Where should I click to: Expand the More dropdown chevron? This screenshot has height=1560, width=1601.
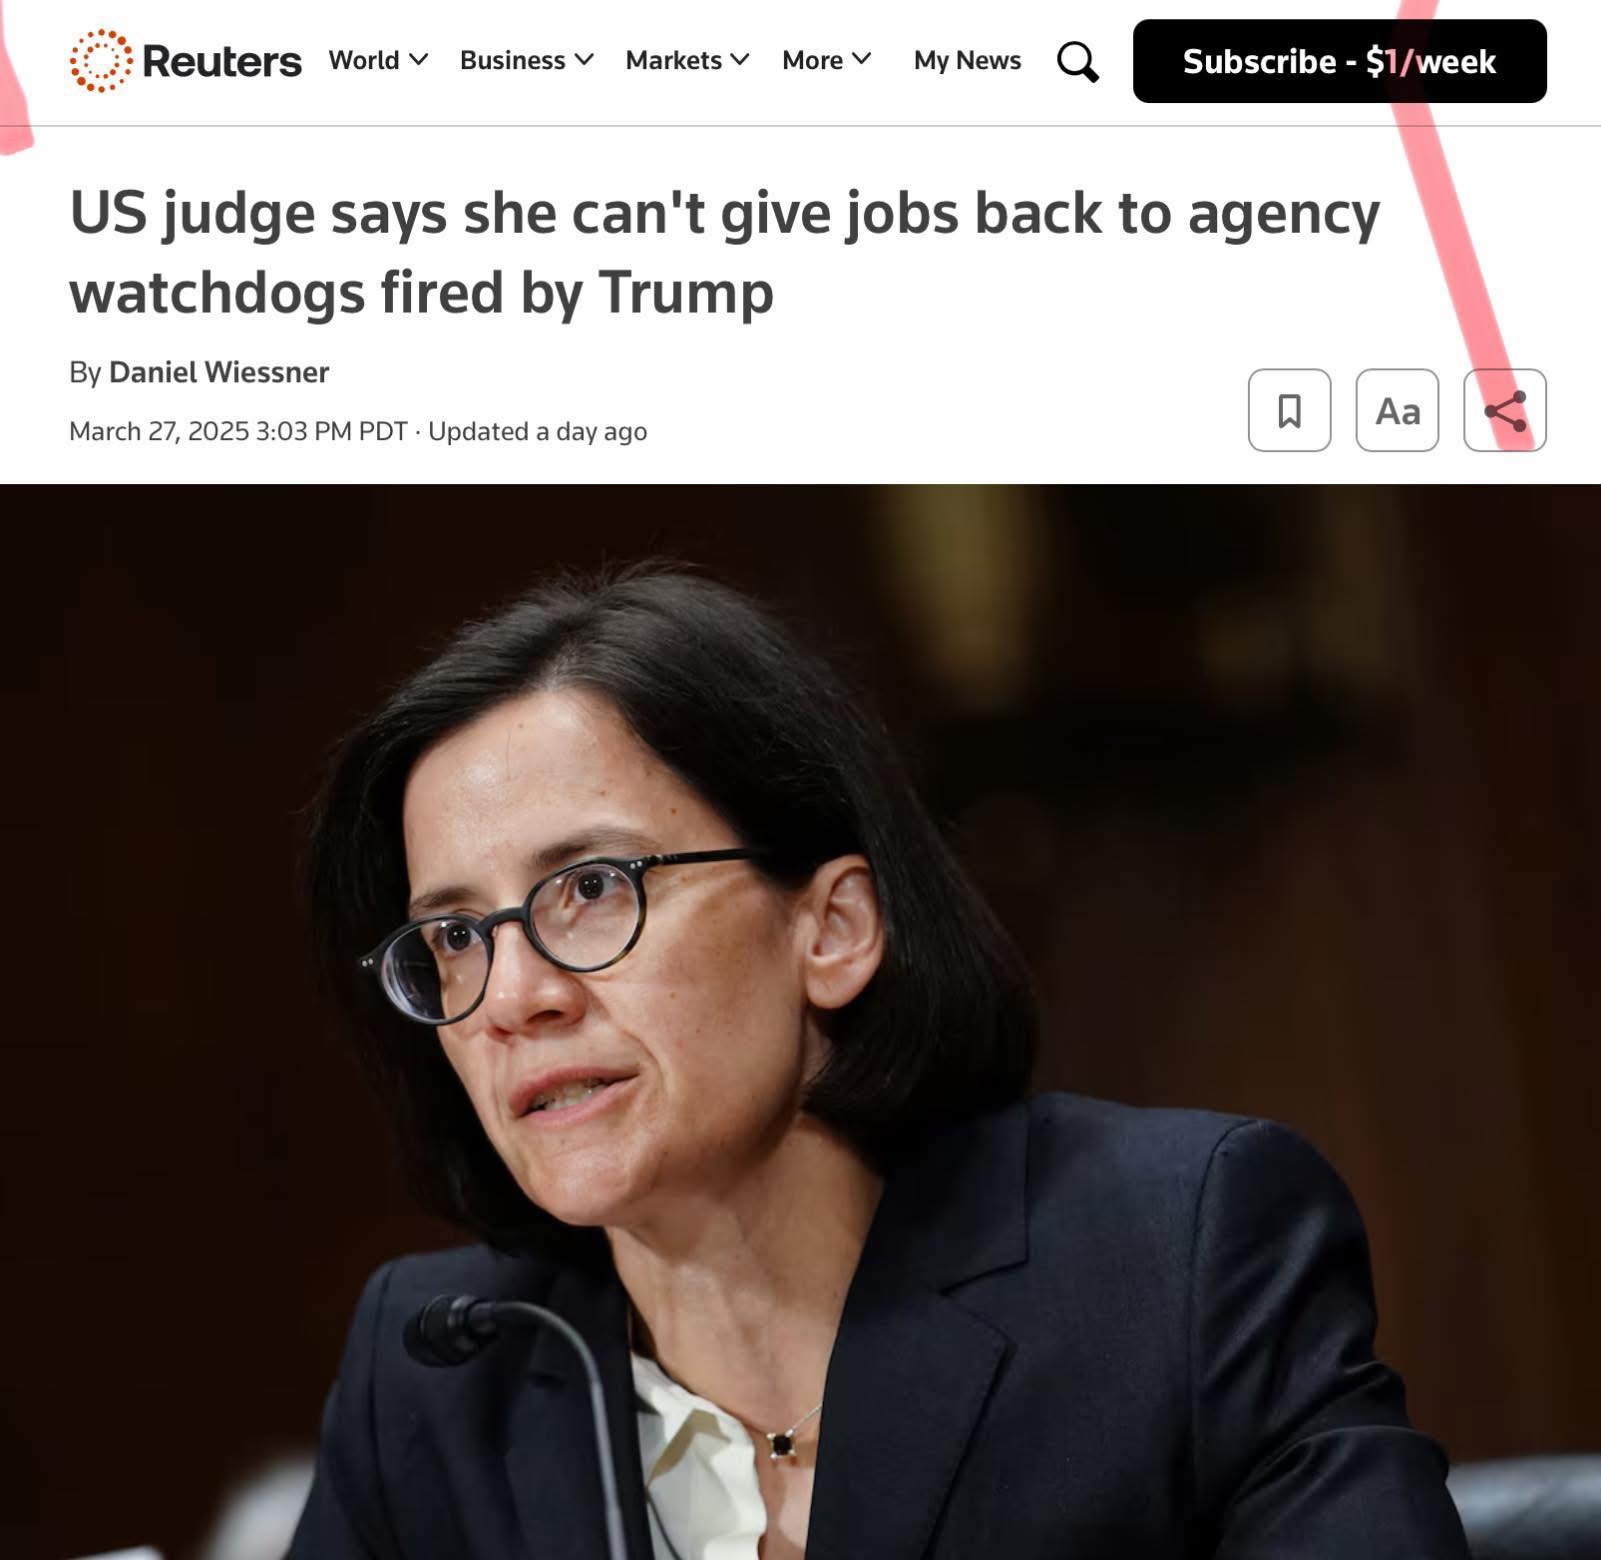click(861, 60)
